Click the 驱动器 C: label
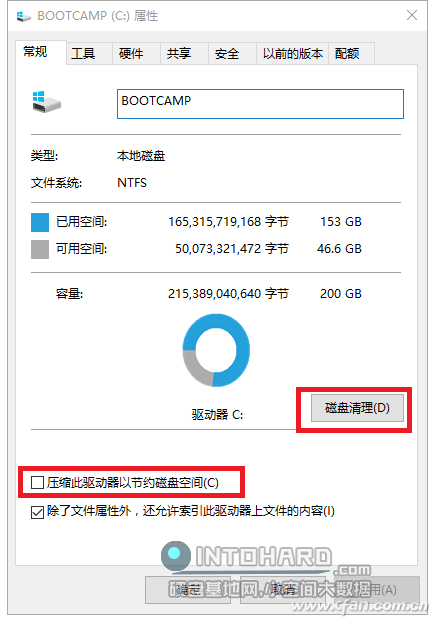This screenshot has height=622, width=435. [217, 415]
